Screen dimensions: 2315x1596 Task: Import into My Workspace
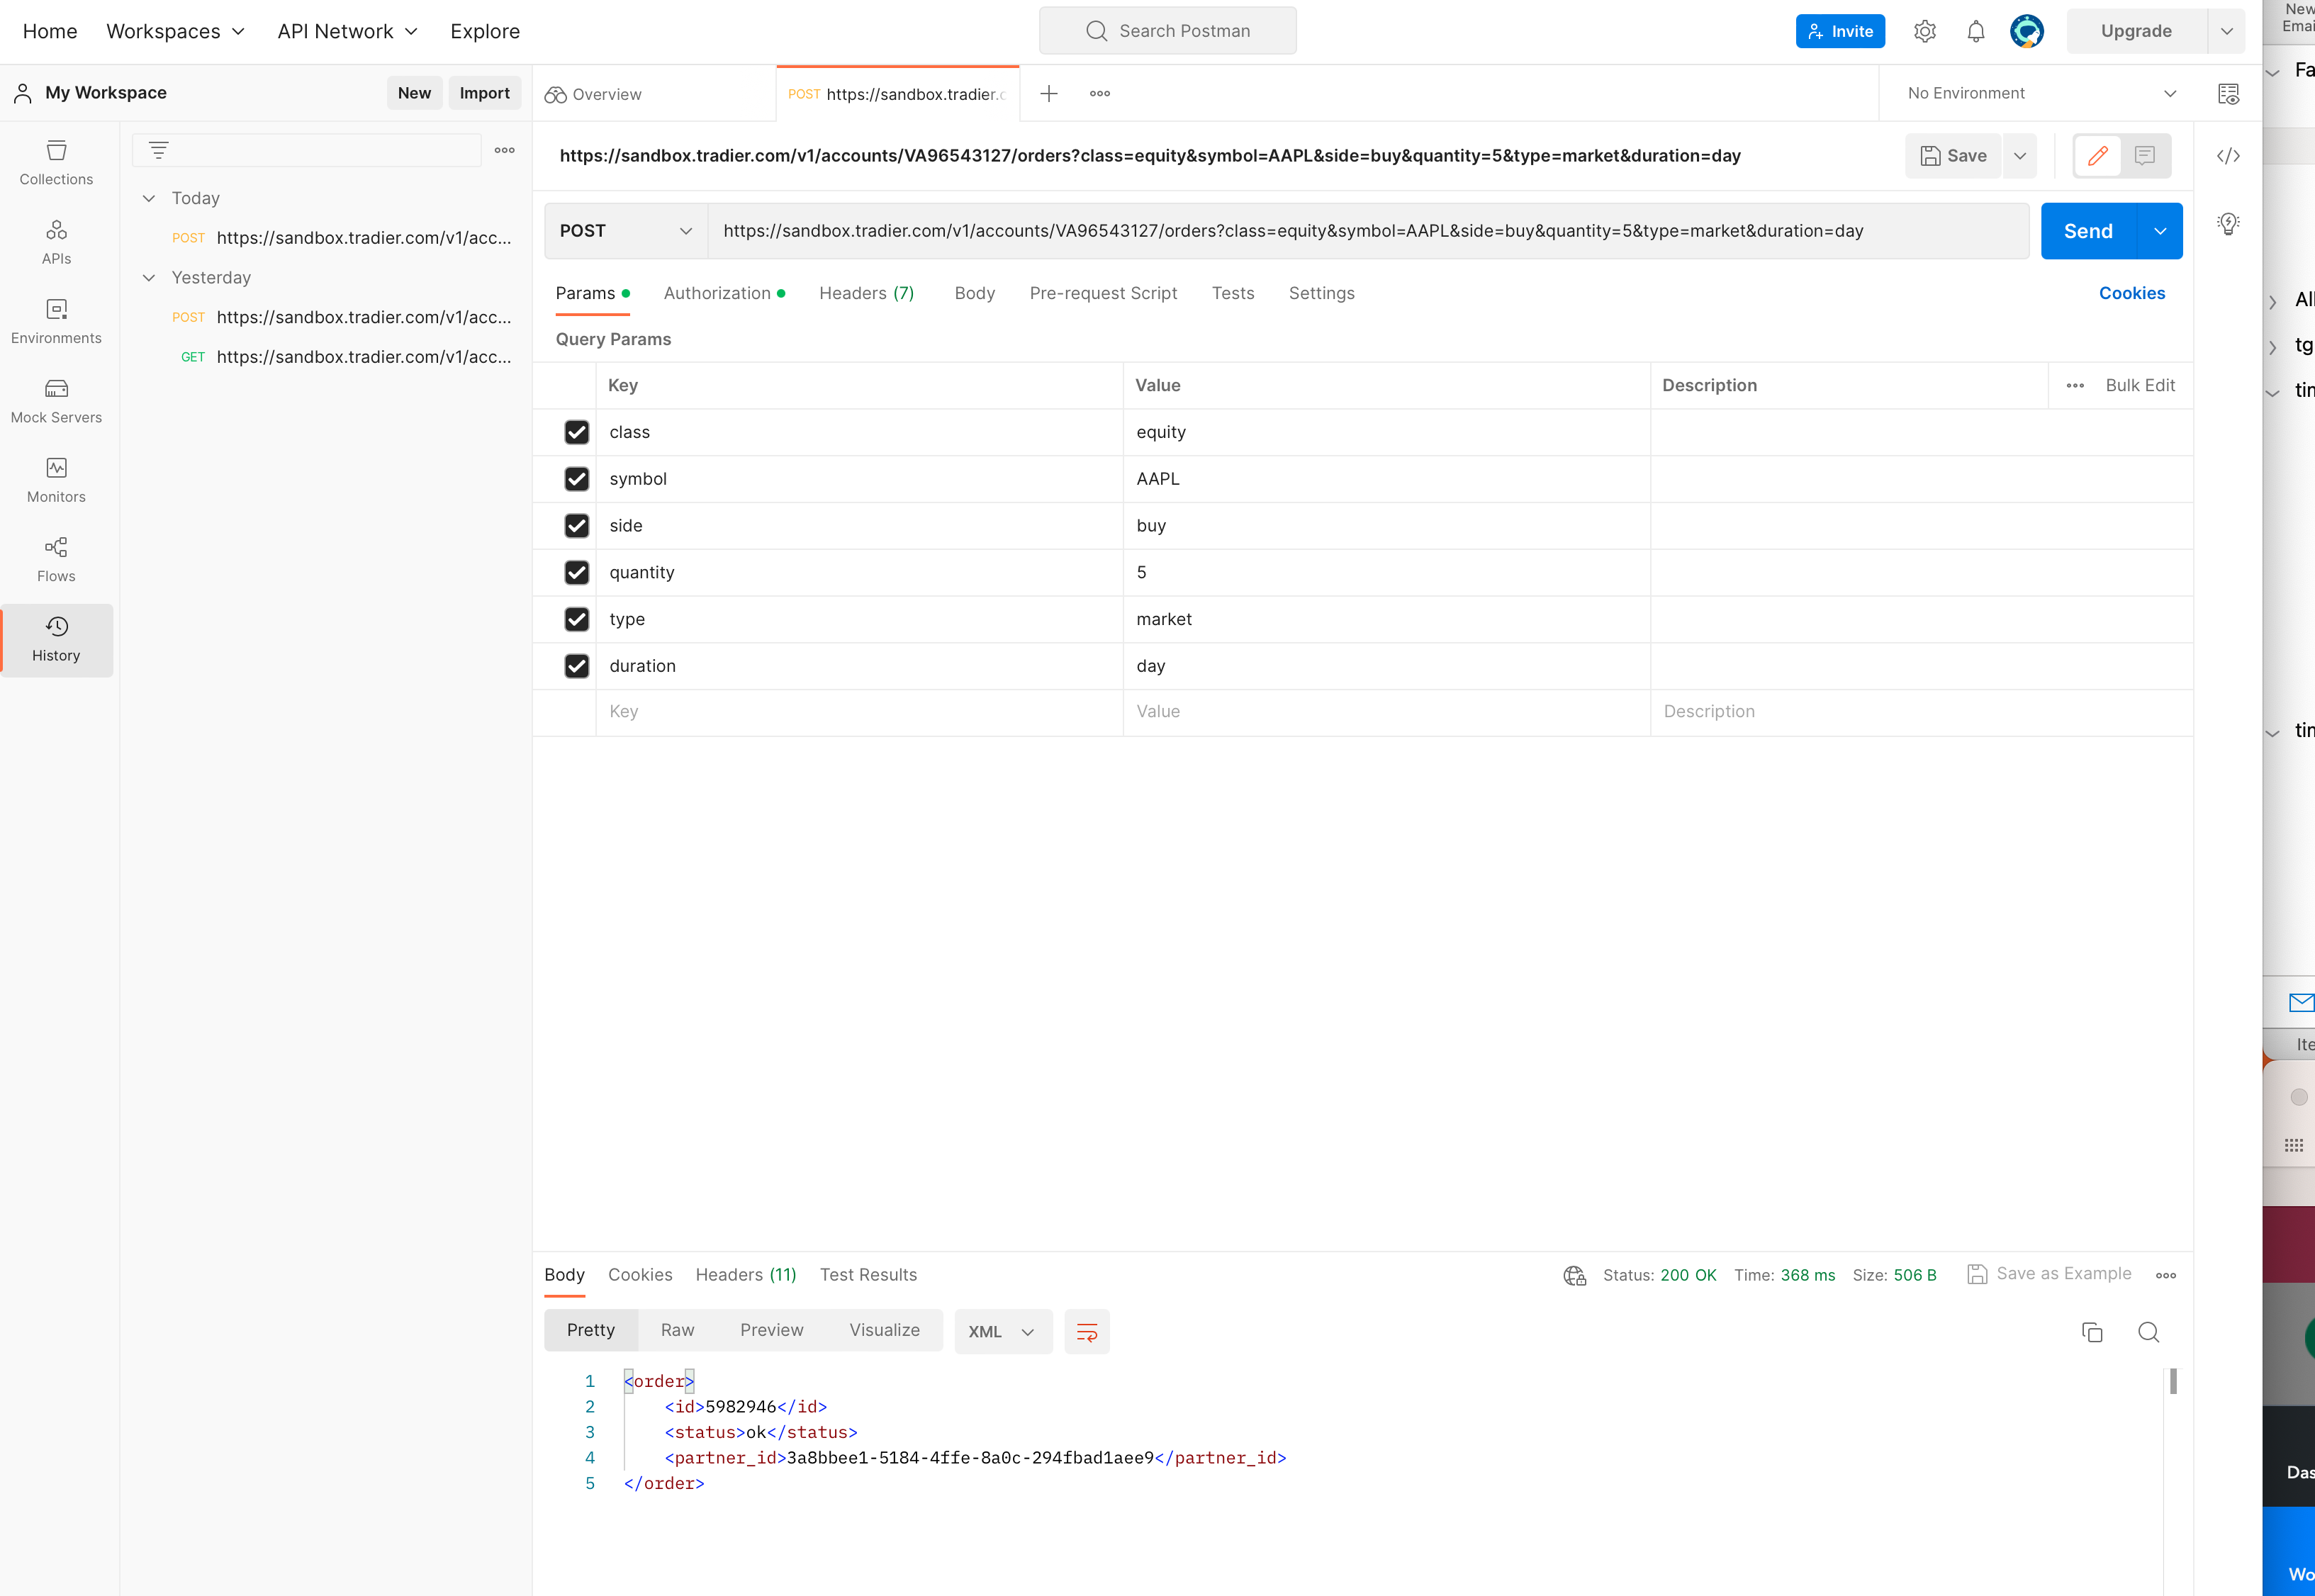(x=484, y=93)
